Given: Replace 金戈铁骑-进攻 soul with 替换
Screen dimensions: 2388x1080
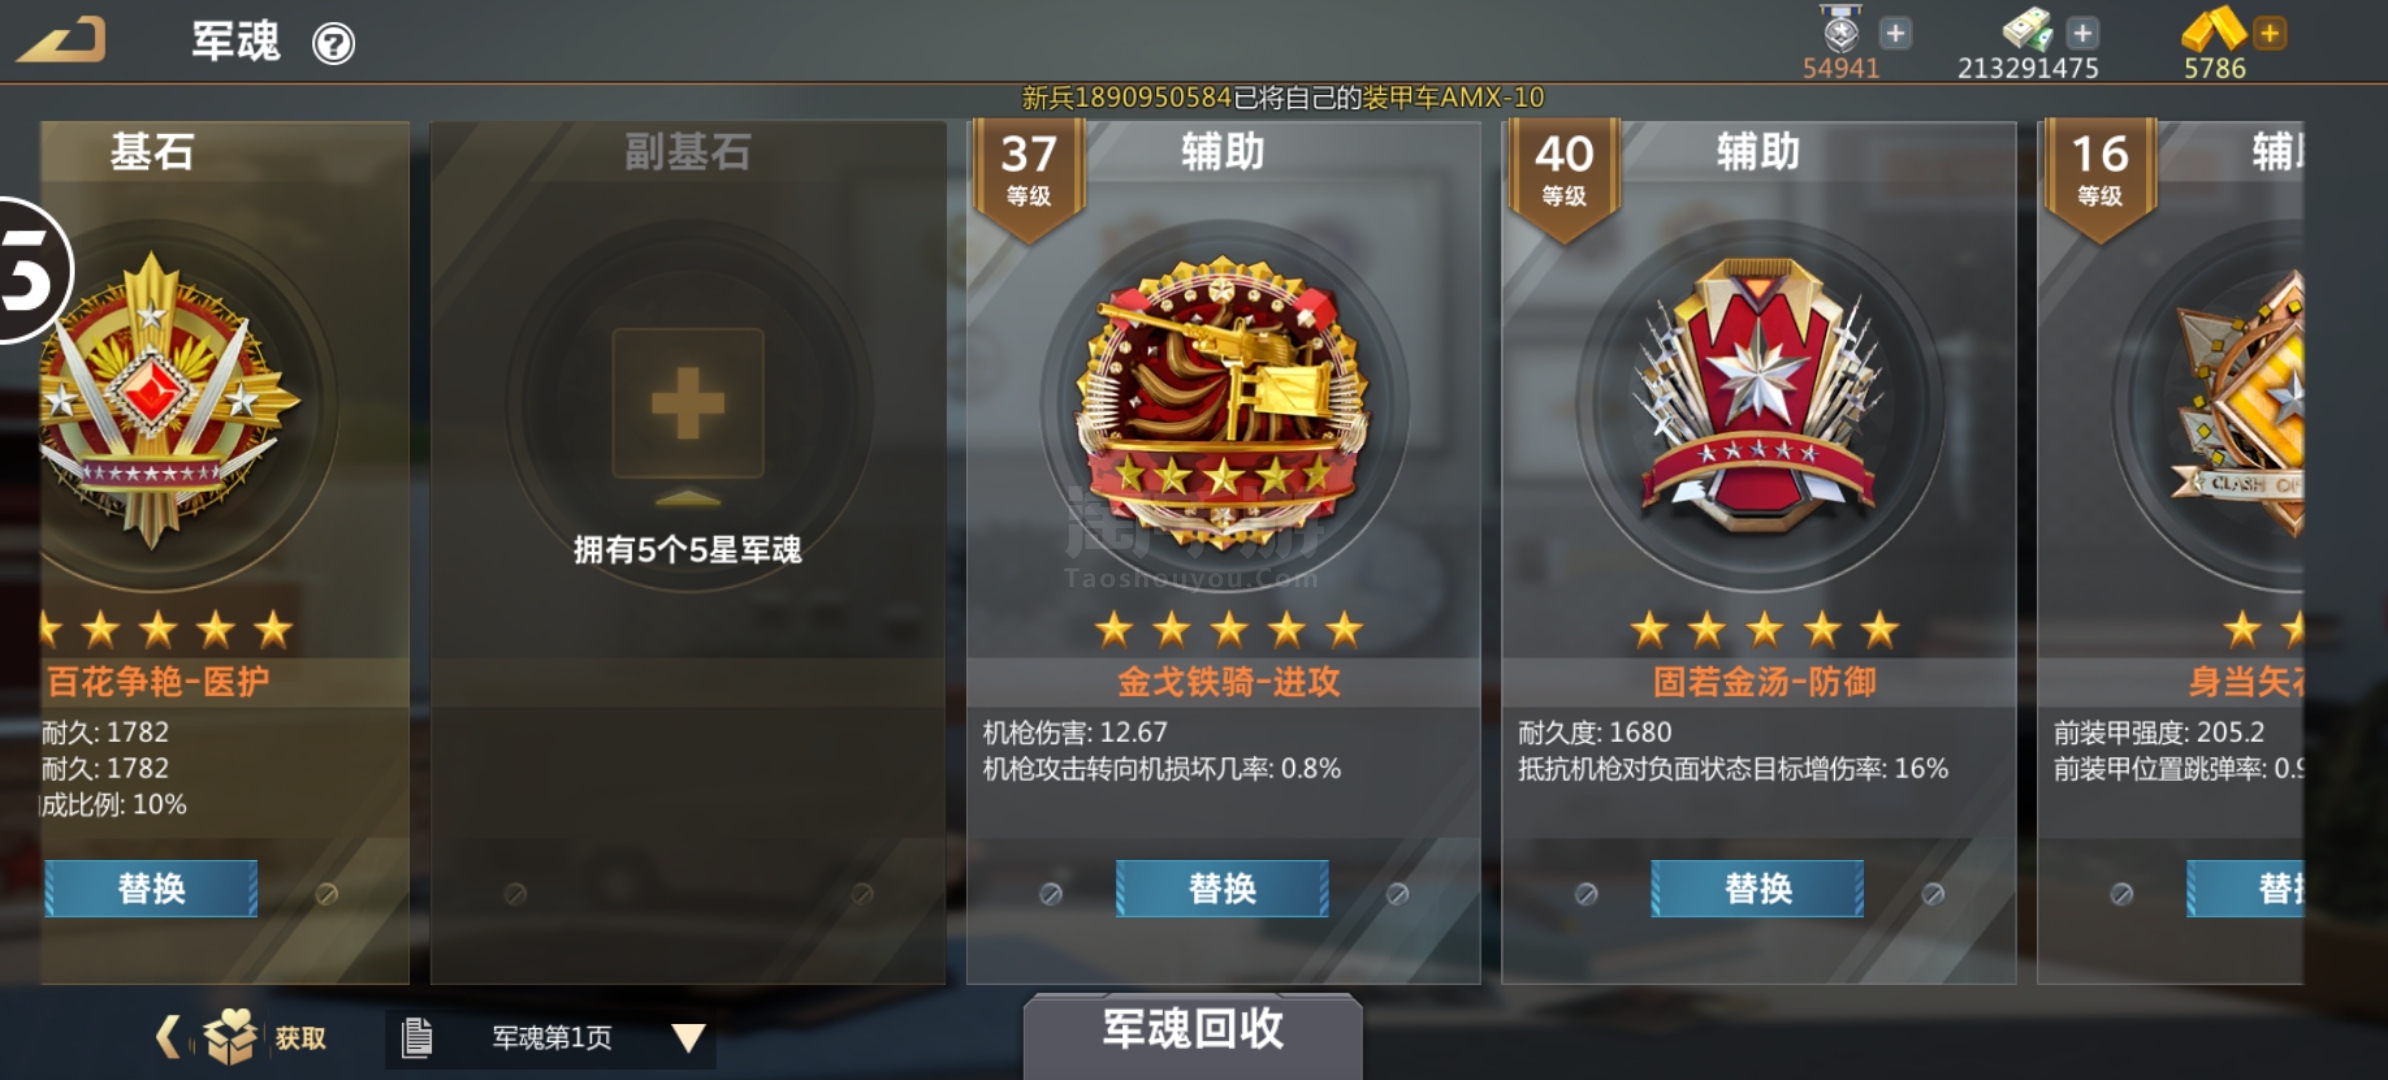Looking at the screenshot, I should [x=1222, y=888].
